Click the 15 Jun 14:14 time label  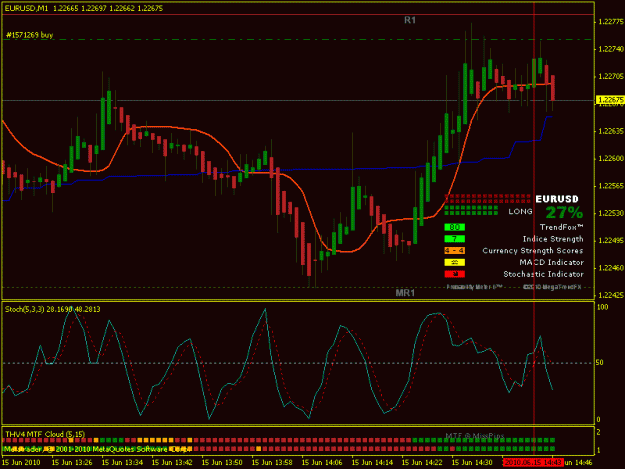coord(372,463)
